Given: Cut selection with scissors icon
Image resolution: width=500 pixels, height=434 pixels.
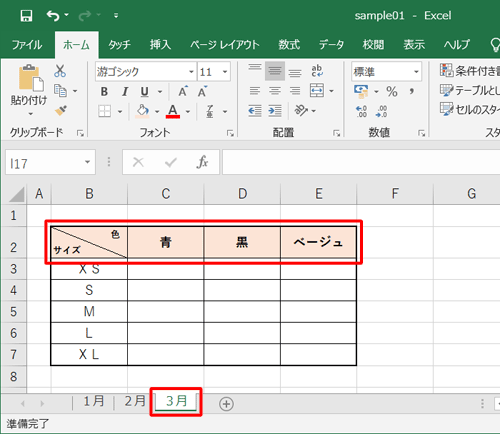Looking at the screenshot, I should point(60,71).
